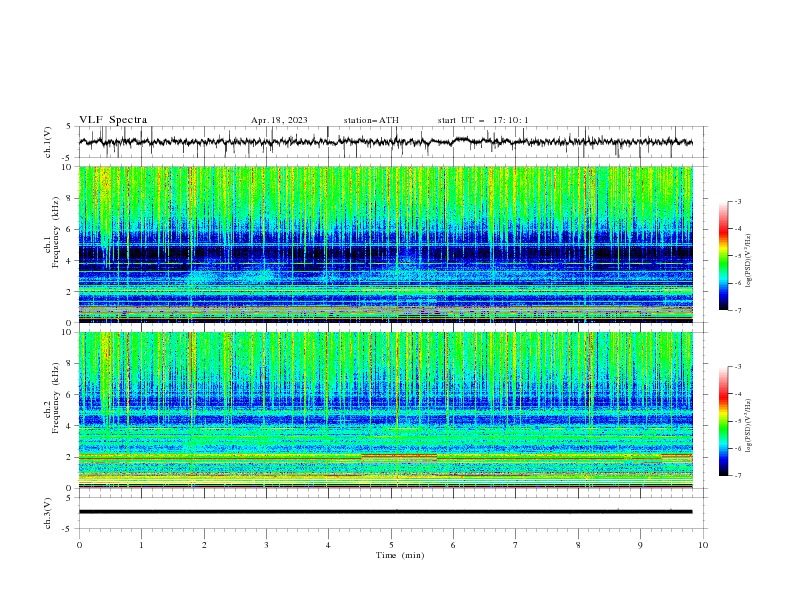Screen dimensions: 792x612
Task: Click the 'VLF Spectra' title text
Action: 113,120
